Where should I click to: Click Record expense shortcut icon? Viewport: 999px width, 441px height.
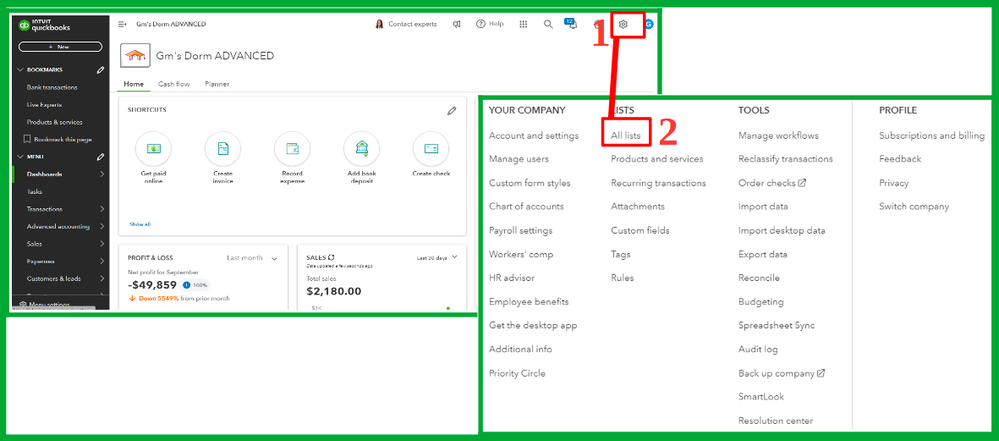(x=292, y=149)
